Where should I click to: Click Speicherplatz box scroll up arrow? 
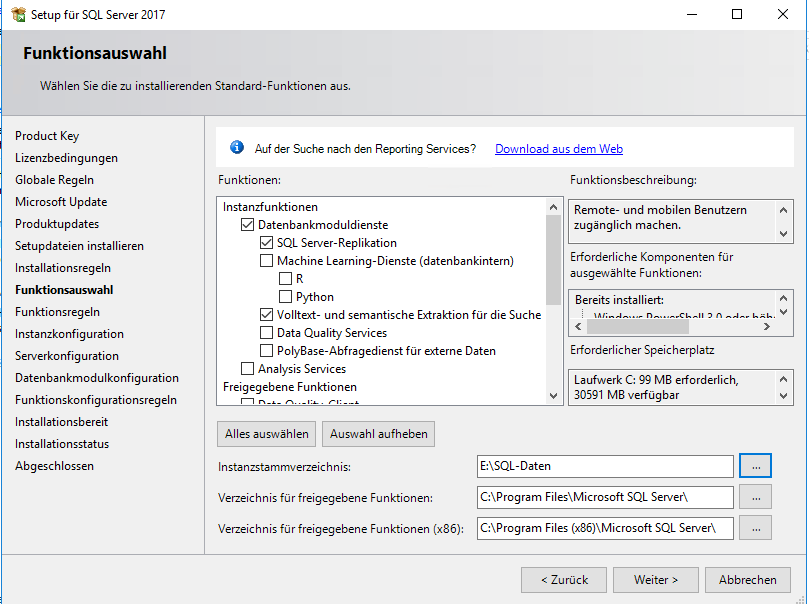point(783,379)
